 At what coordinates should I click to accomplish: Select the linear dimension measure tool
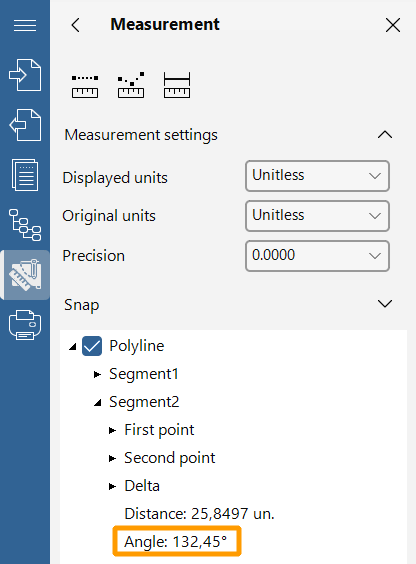pos(177,85)
